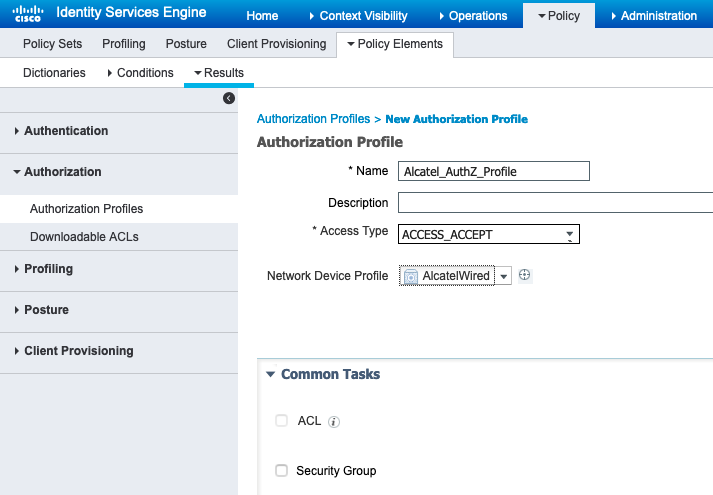Viewport: 713px width, 495px height.
Task: Open the Network Device Profile target icon
Action: [x=524, y=275]
